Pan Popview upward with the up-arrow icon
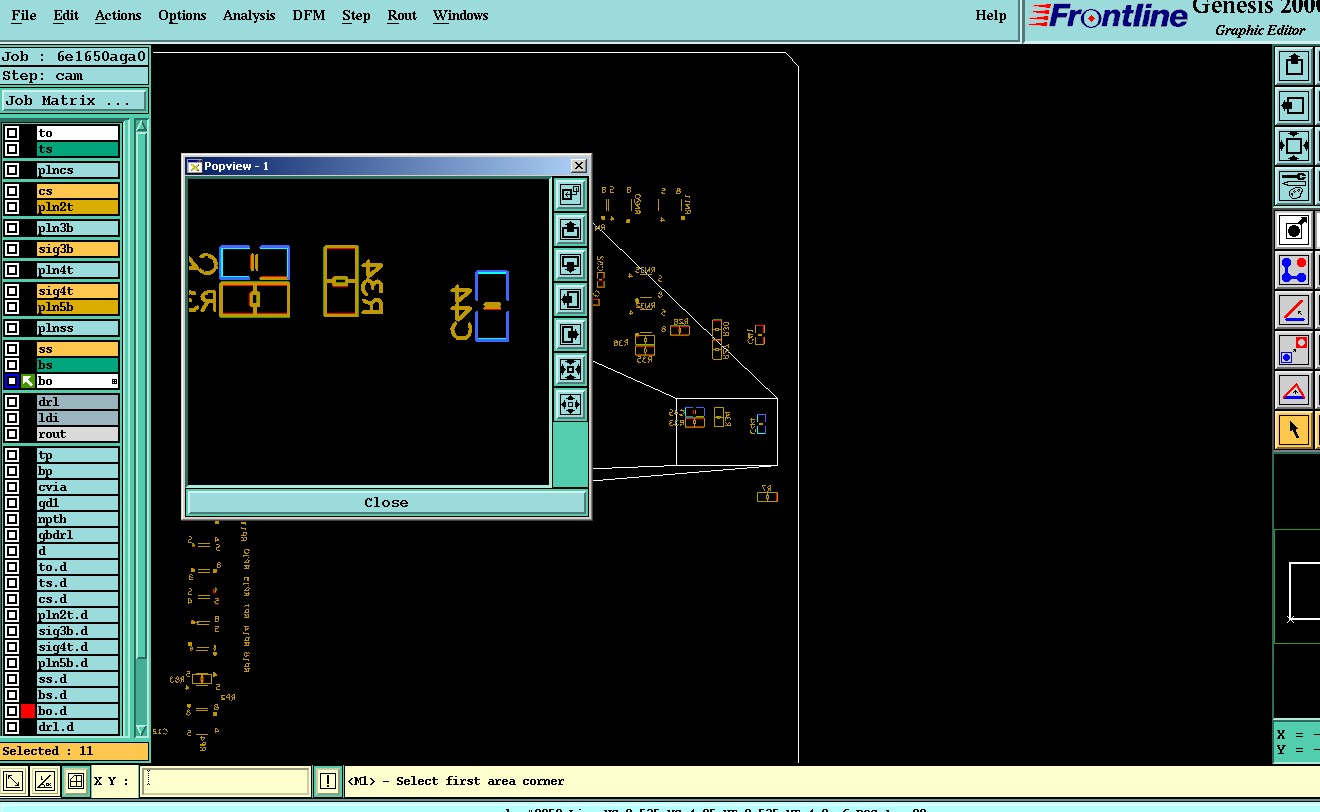Viewport: 1320px width, 812px height. 570,230
